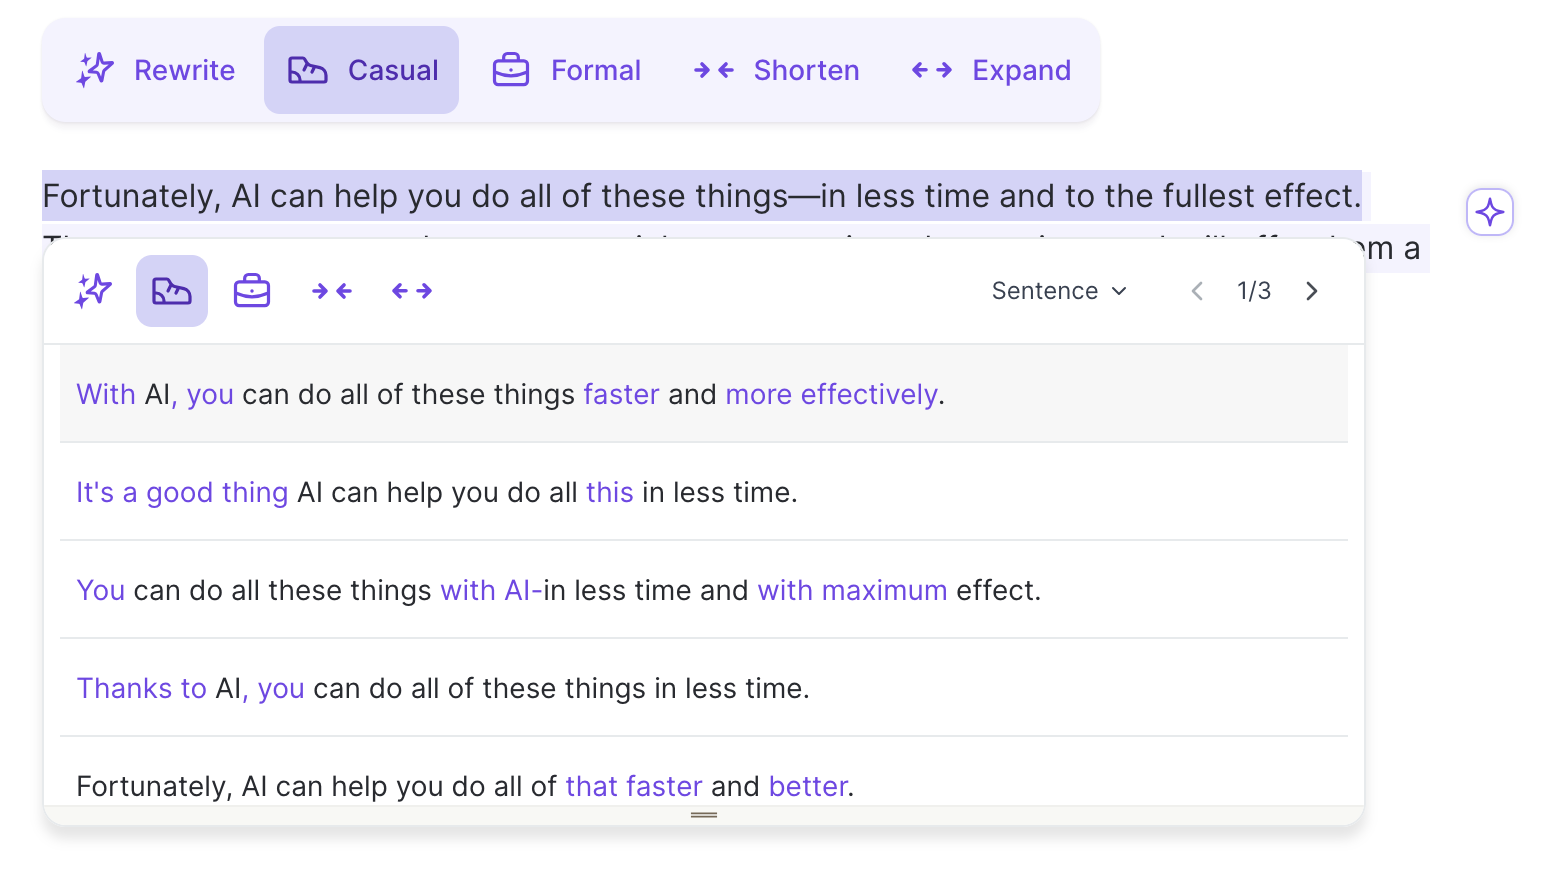The image size is (1546, 880).
Task: Choose the Formal tone option at top
Action: [567, 70]
